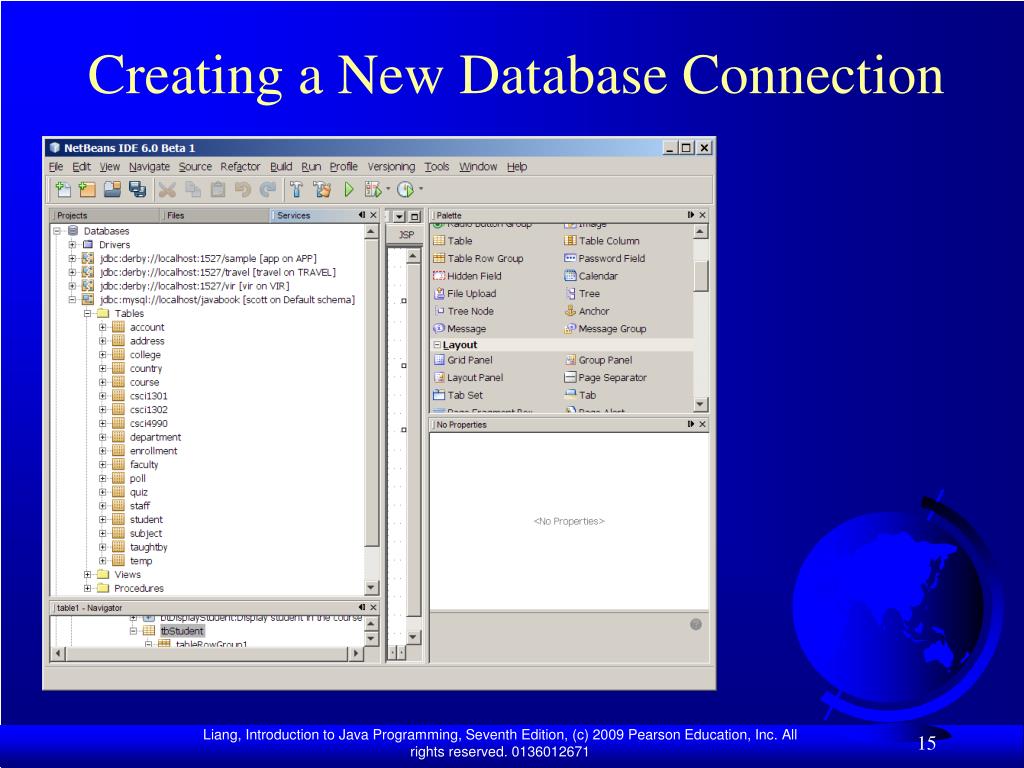The width and height of the screenshot is (1024, 768).
Task: Click the Clean and Build Project icon
Action: coord(322,189)
